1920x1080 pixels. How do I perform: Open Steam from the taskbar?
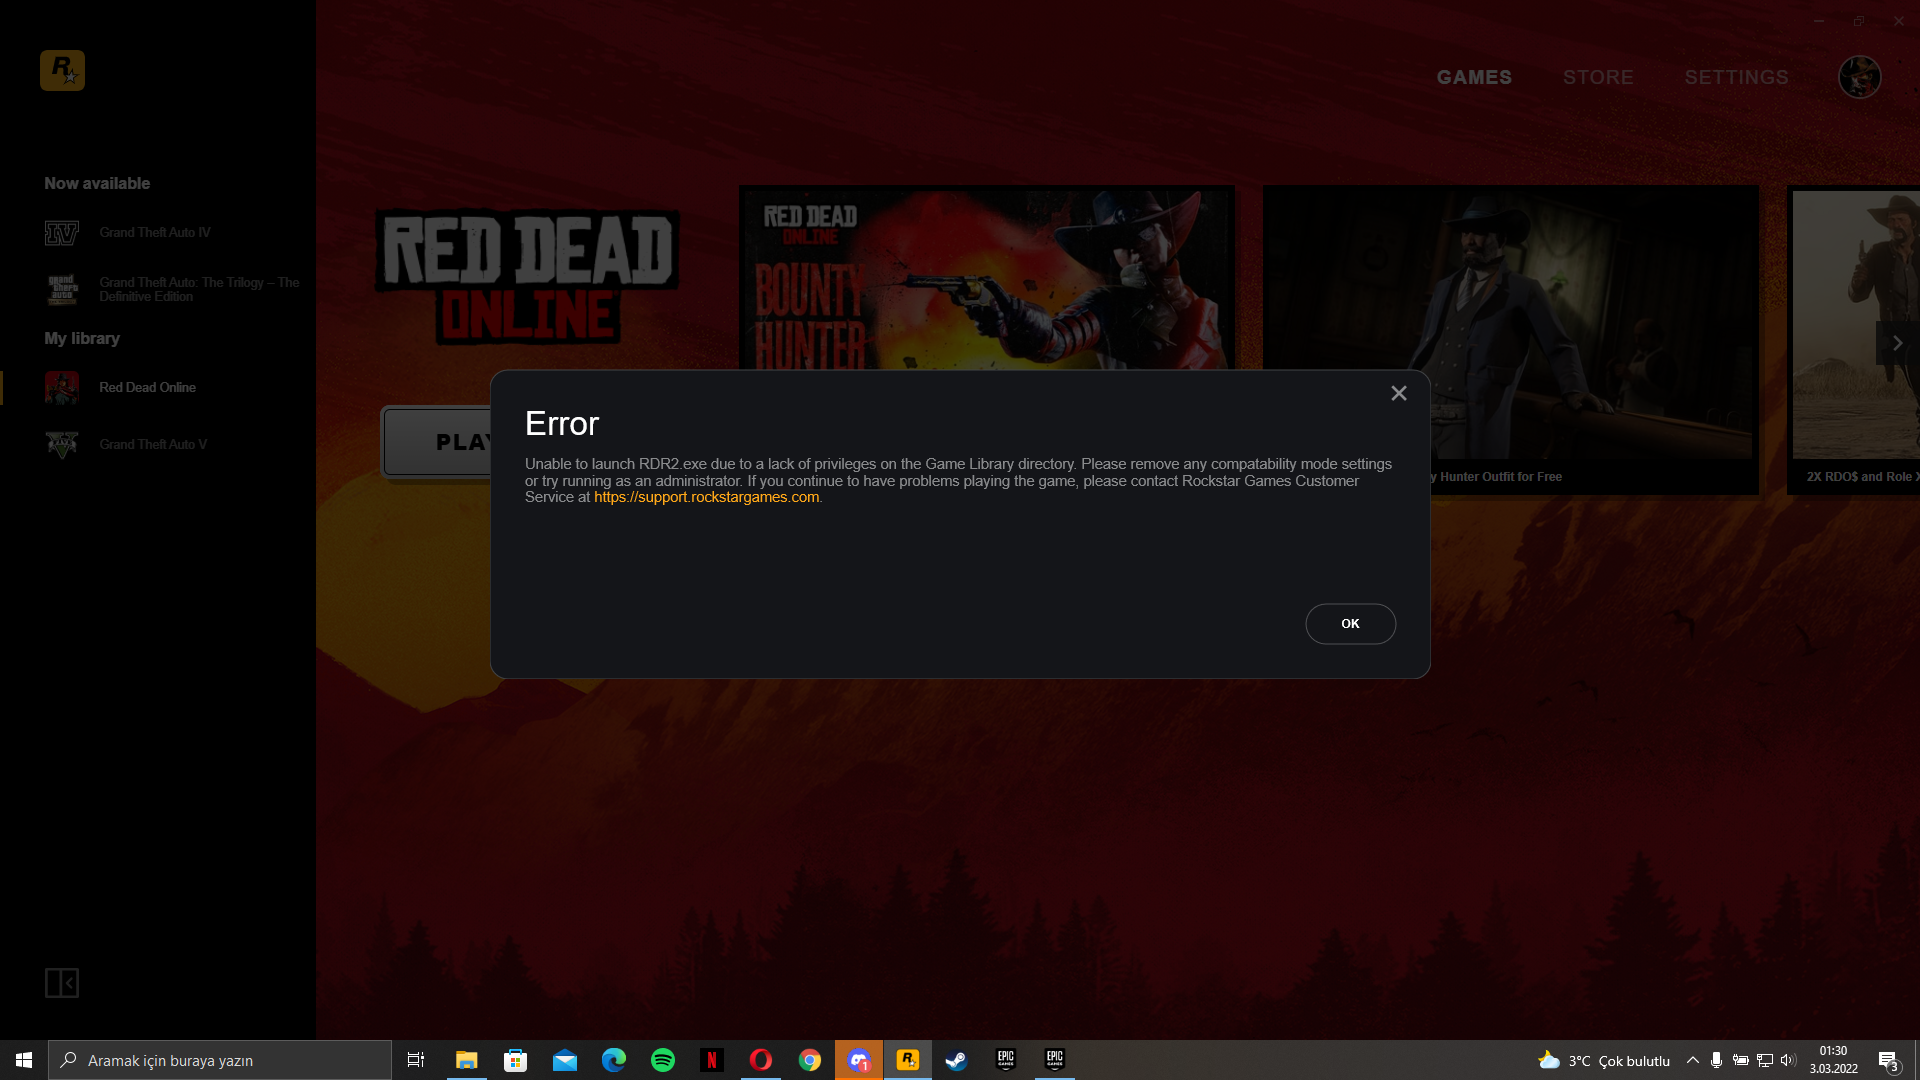(x=956, y=1060)
